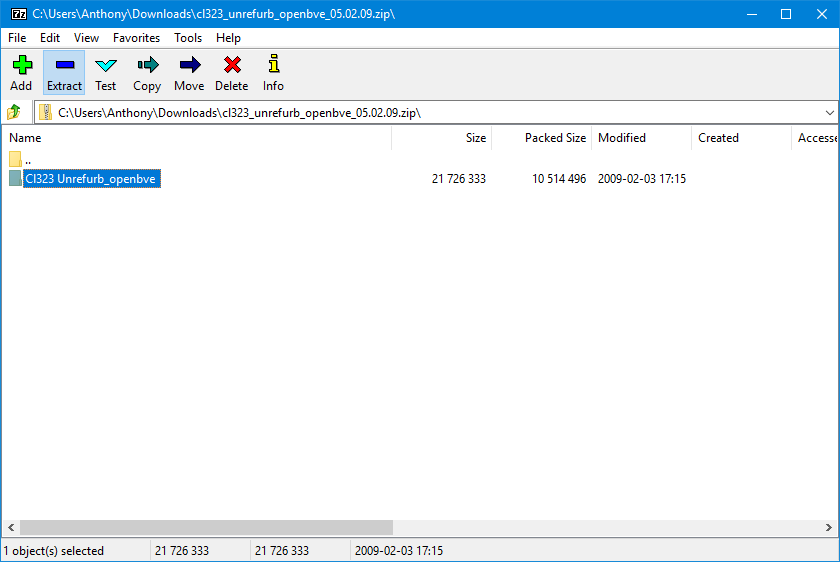Open the Help menu
This screenshot has width=840, height=562.
coord(228,38)
